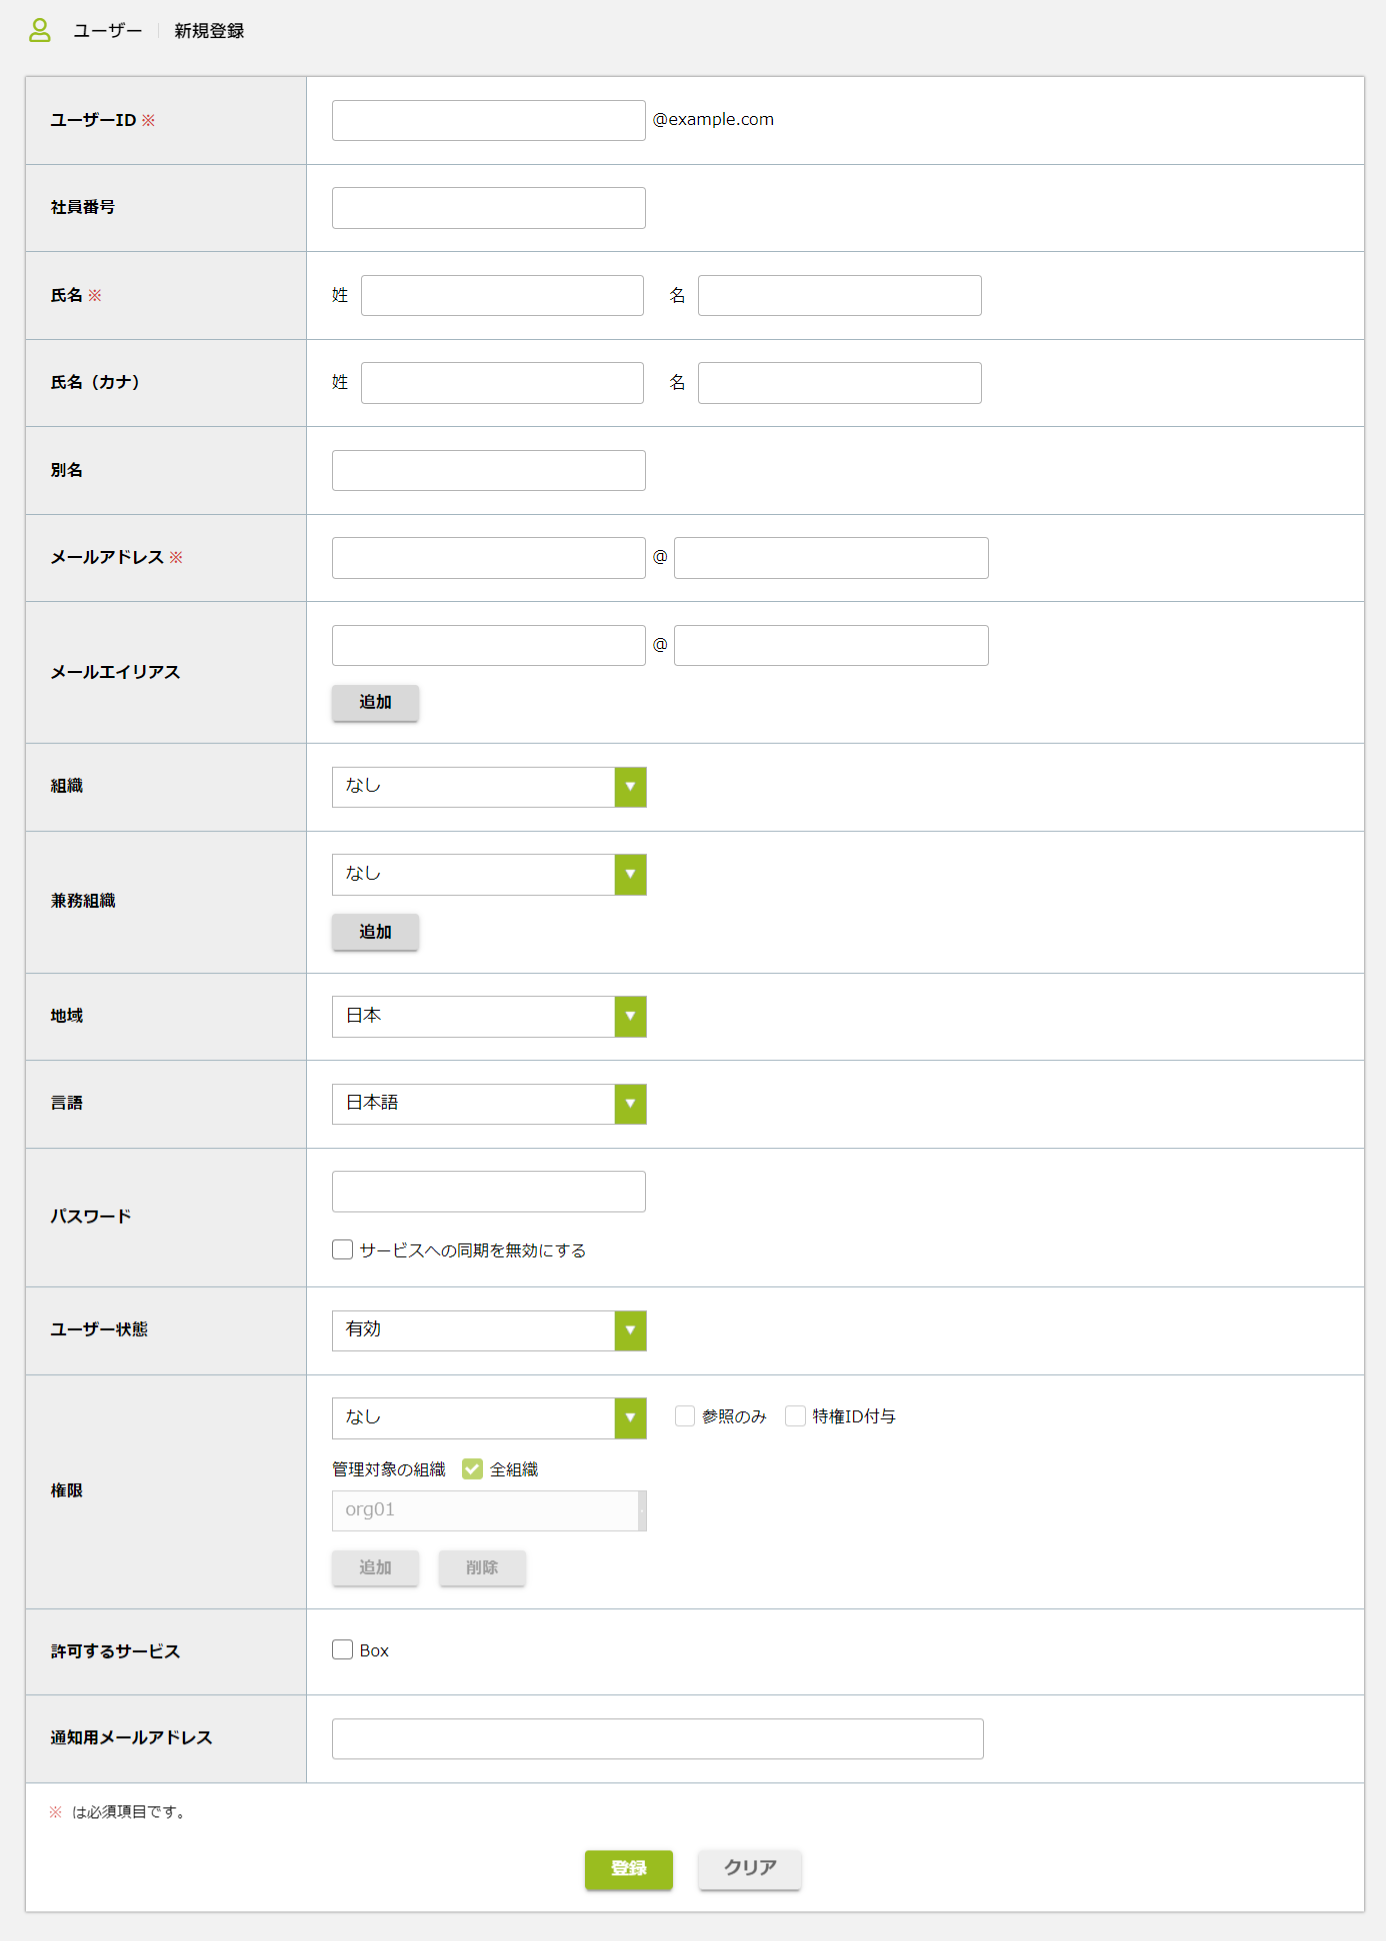Click the ユーザー breadcrumb link
1386x1941 pixels.
point(108,31)
